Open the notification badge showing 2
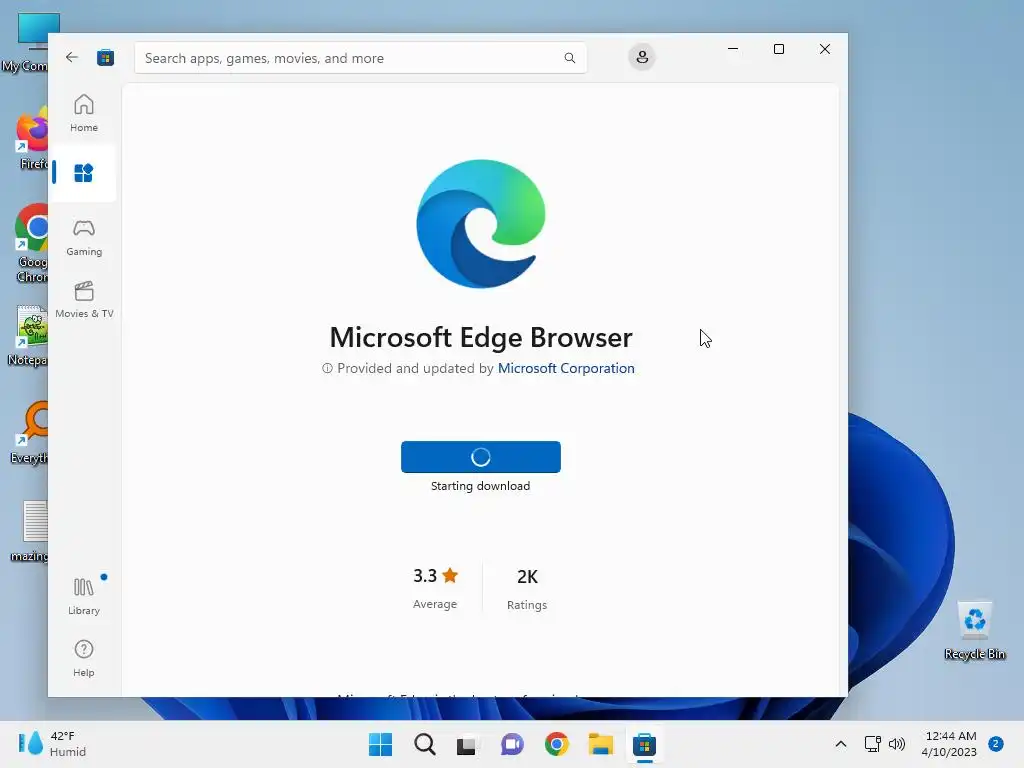This screenshot has width=1024, height=768. point(996,744)
